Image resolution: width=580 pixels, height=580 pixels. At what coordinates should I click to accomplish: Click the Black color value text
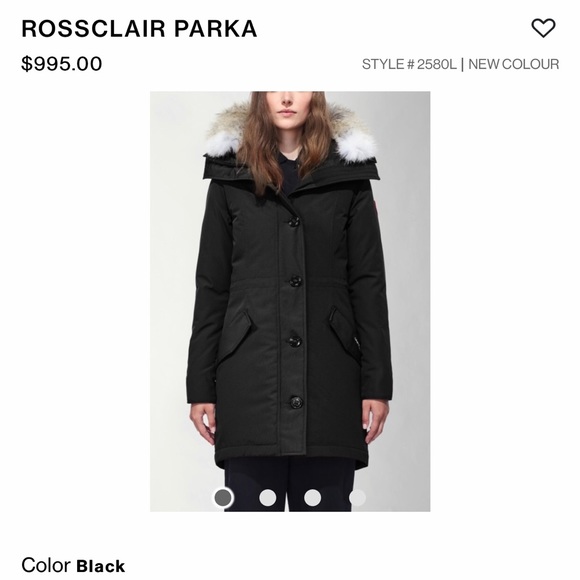(x=100, y=566)
